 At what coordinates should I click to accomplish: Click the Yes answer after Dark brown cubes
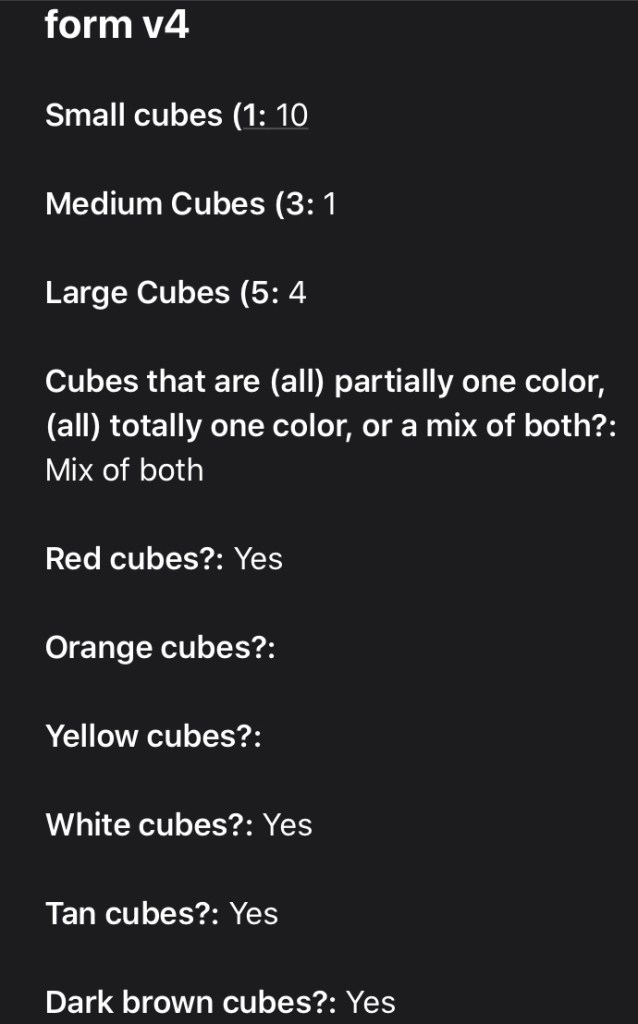(x=371, y=1002)
